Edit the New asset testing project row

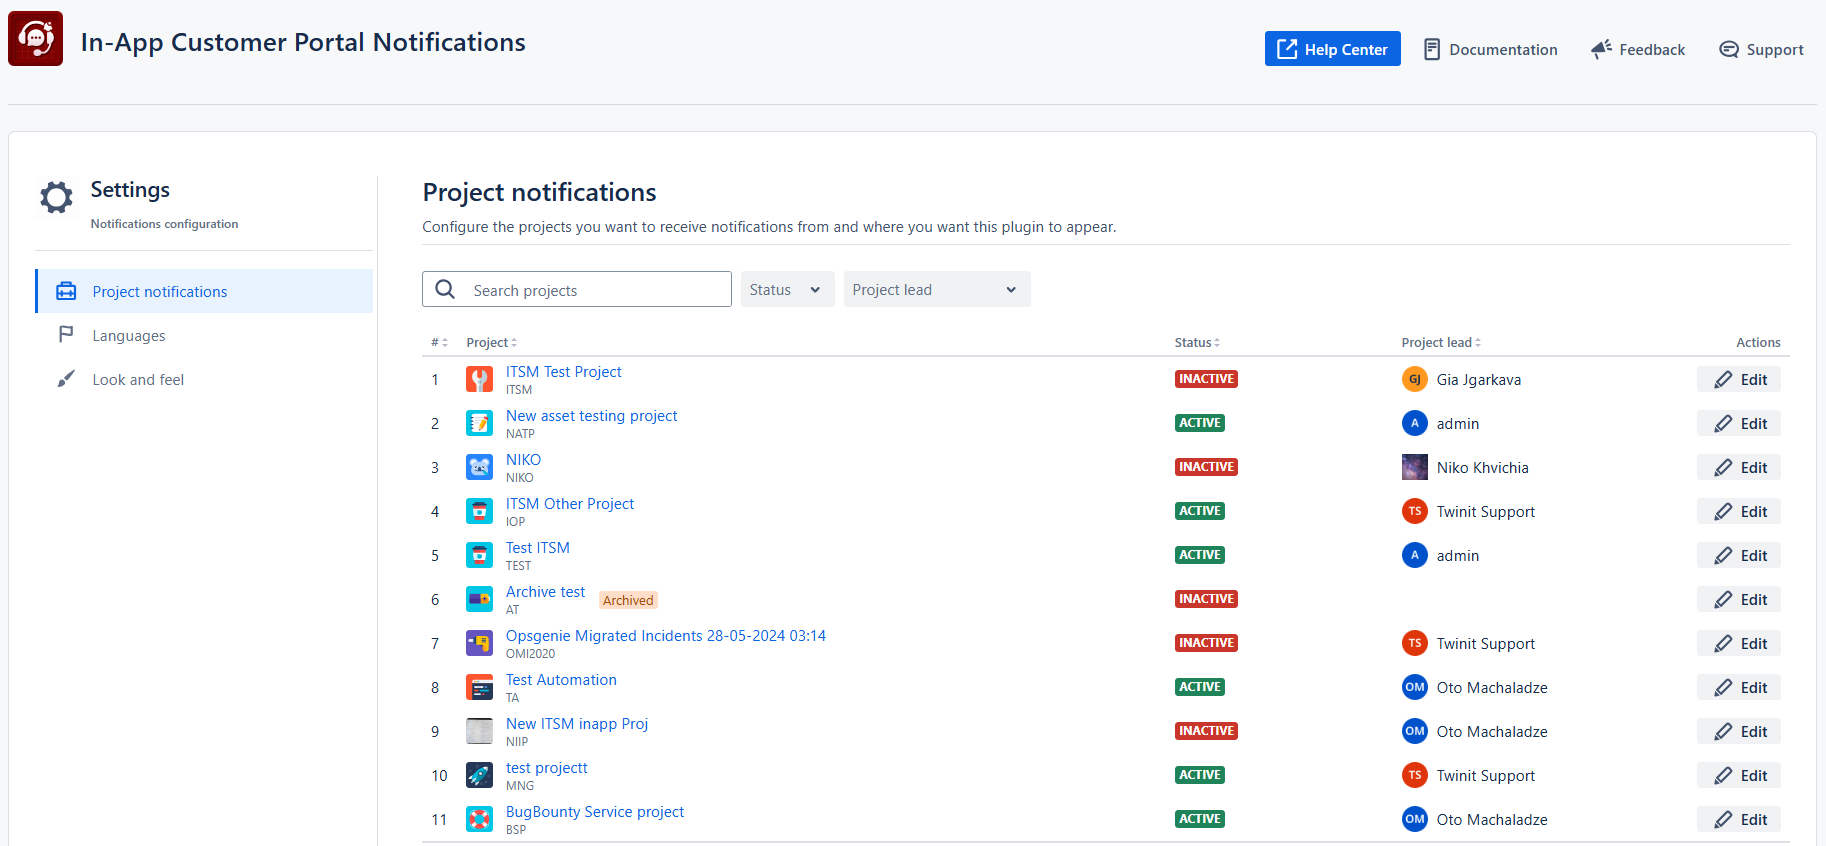tap(1739, 423)
